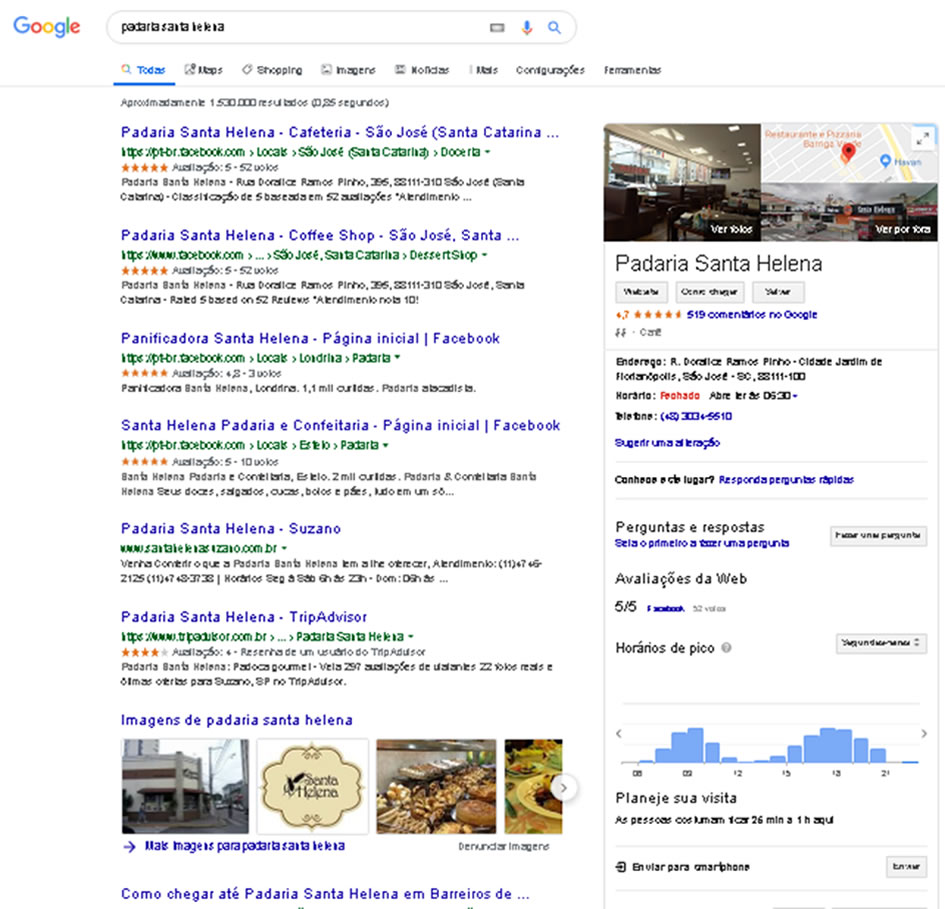Click the Enviar button
This screenshot has height=909, width=945.
pyautogui.click(x=906, y=867)
